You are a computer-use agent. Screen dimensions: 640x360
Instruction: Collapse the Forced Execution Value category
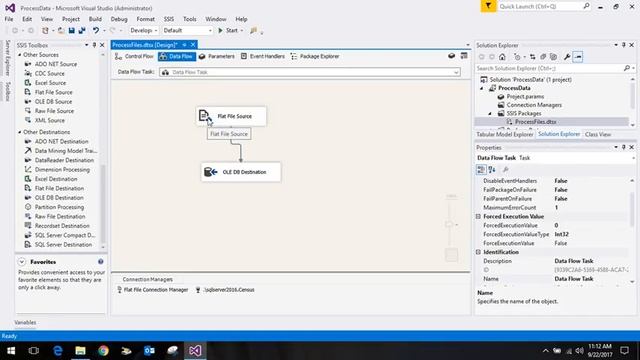coord(478,216)
